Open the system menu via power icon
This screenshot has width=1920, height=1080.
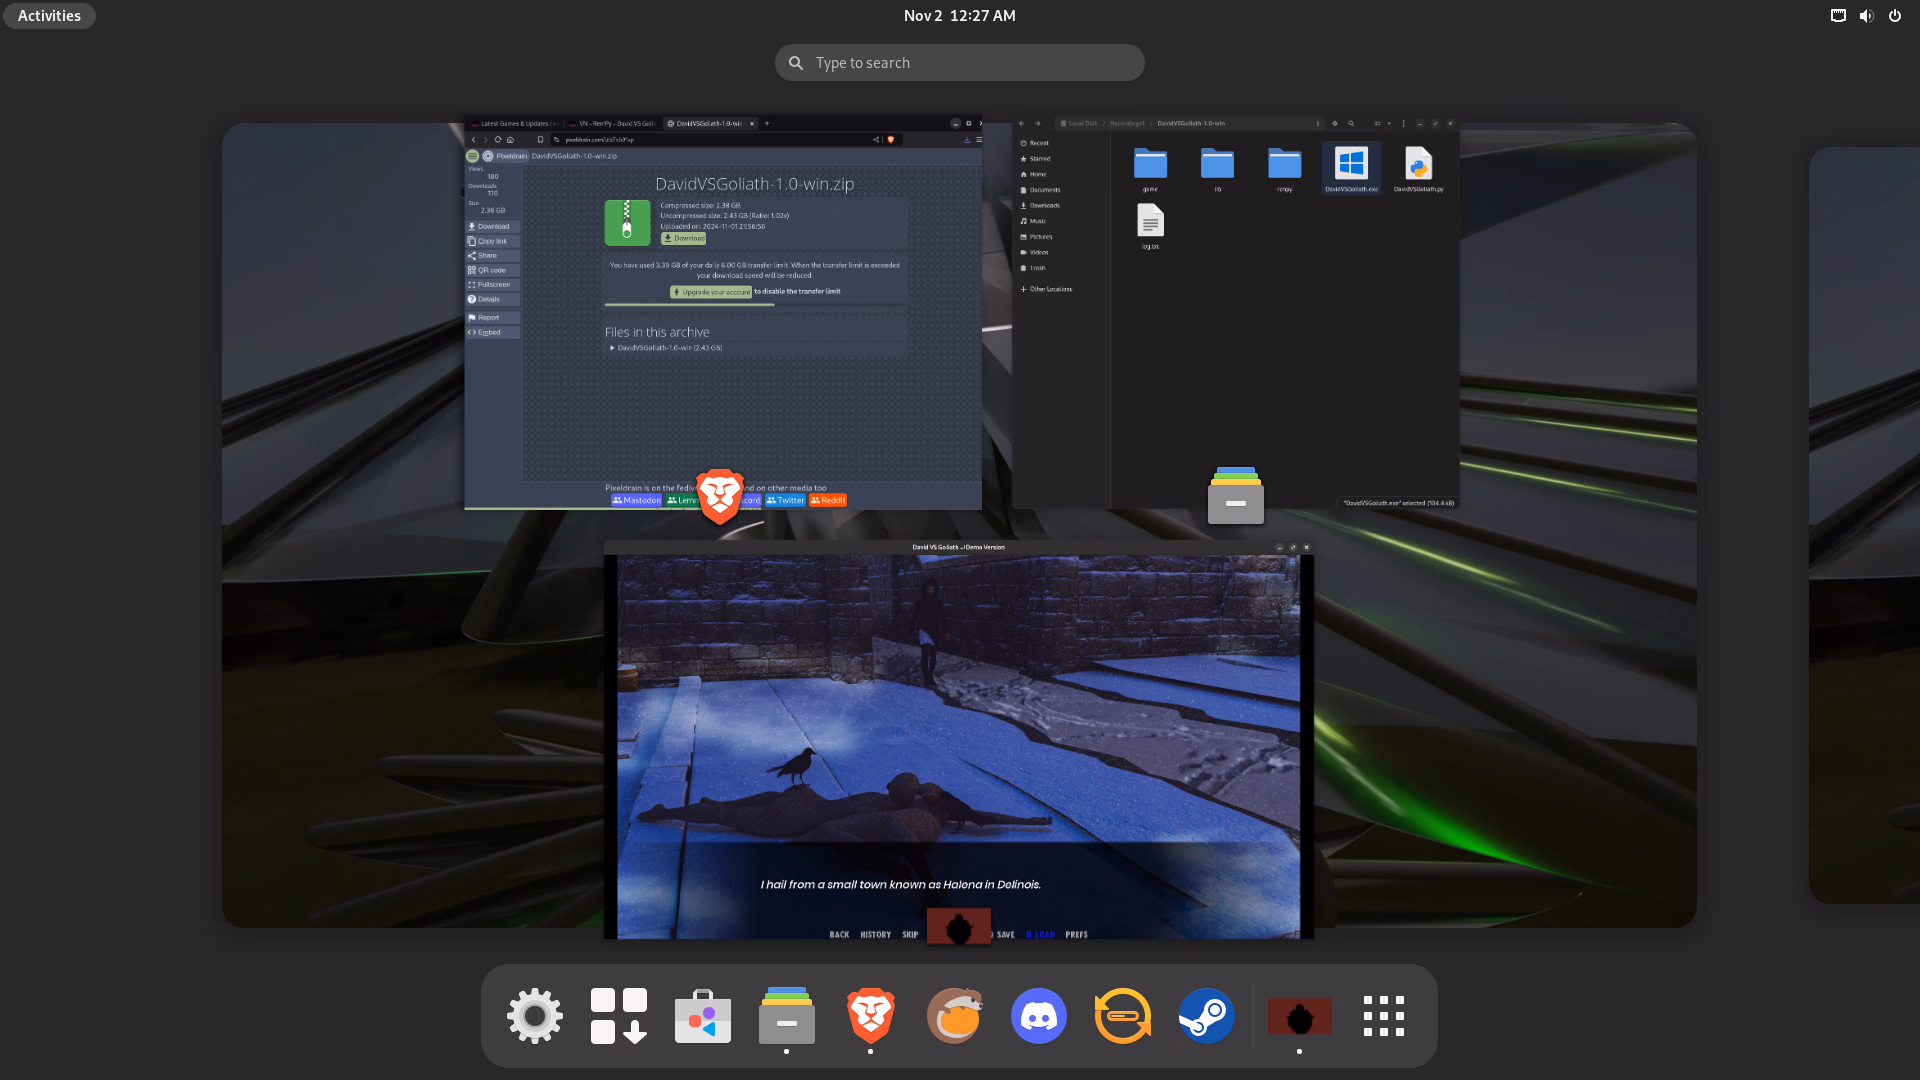coord(1895,16)
